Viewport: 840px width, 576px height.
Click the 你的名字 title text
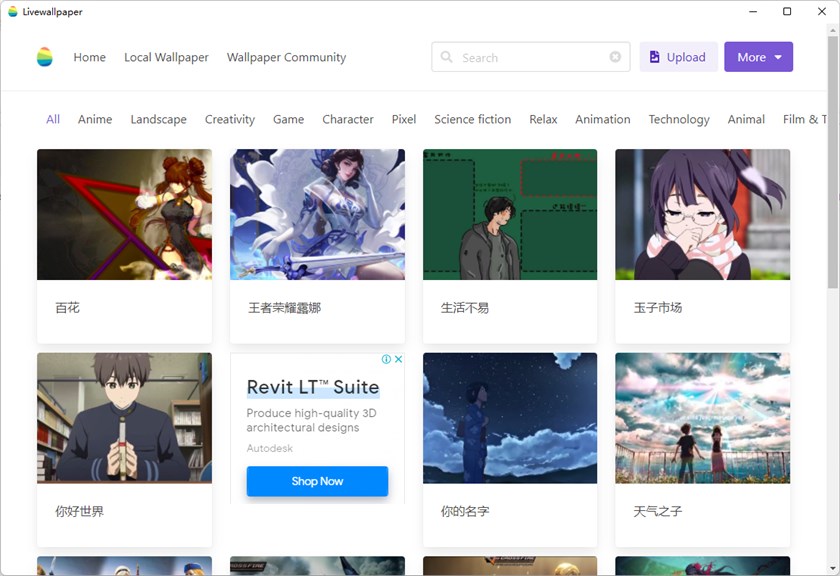pyautogui.click(x=464, y=511)
